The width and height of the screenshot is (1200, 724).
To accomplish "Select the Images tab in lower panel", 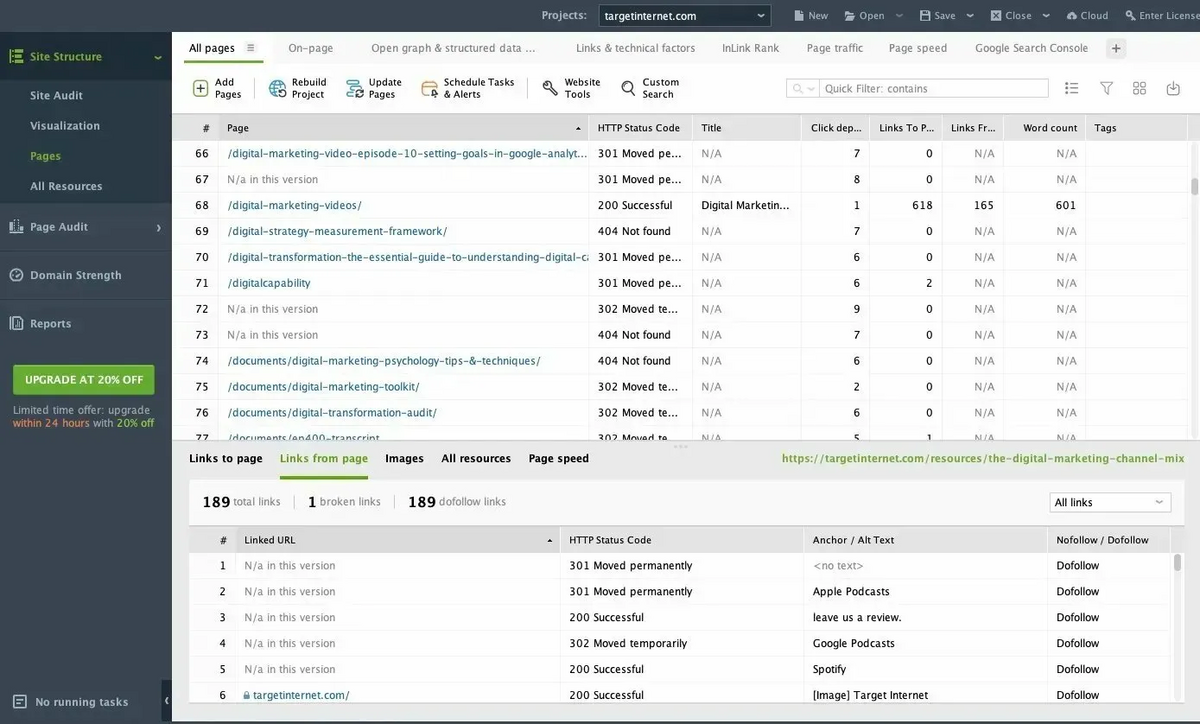I will click(x=404, y=458).
